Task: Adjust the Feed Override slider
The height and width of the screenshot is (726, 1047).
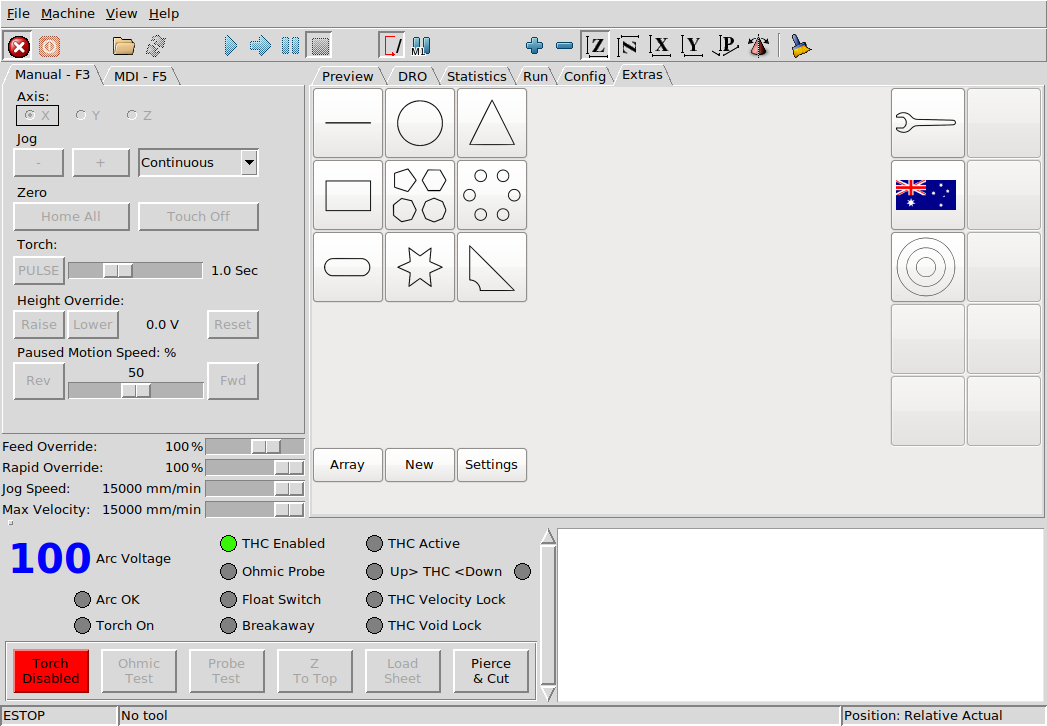Action: point(255,447)
